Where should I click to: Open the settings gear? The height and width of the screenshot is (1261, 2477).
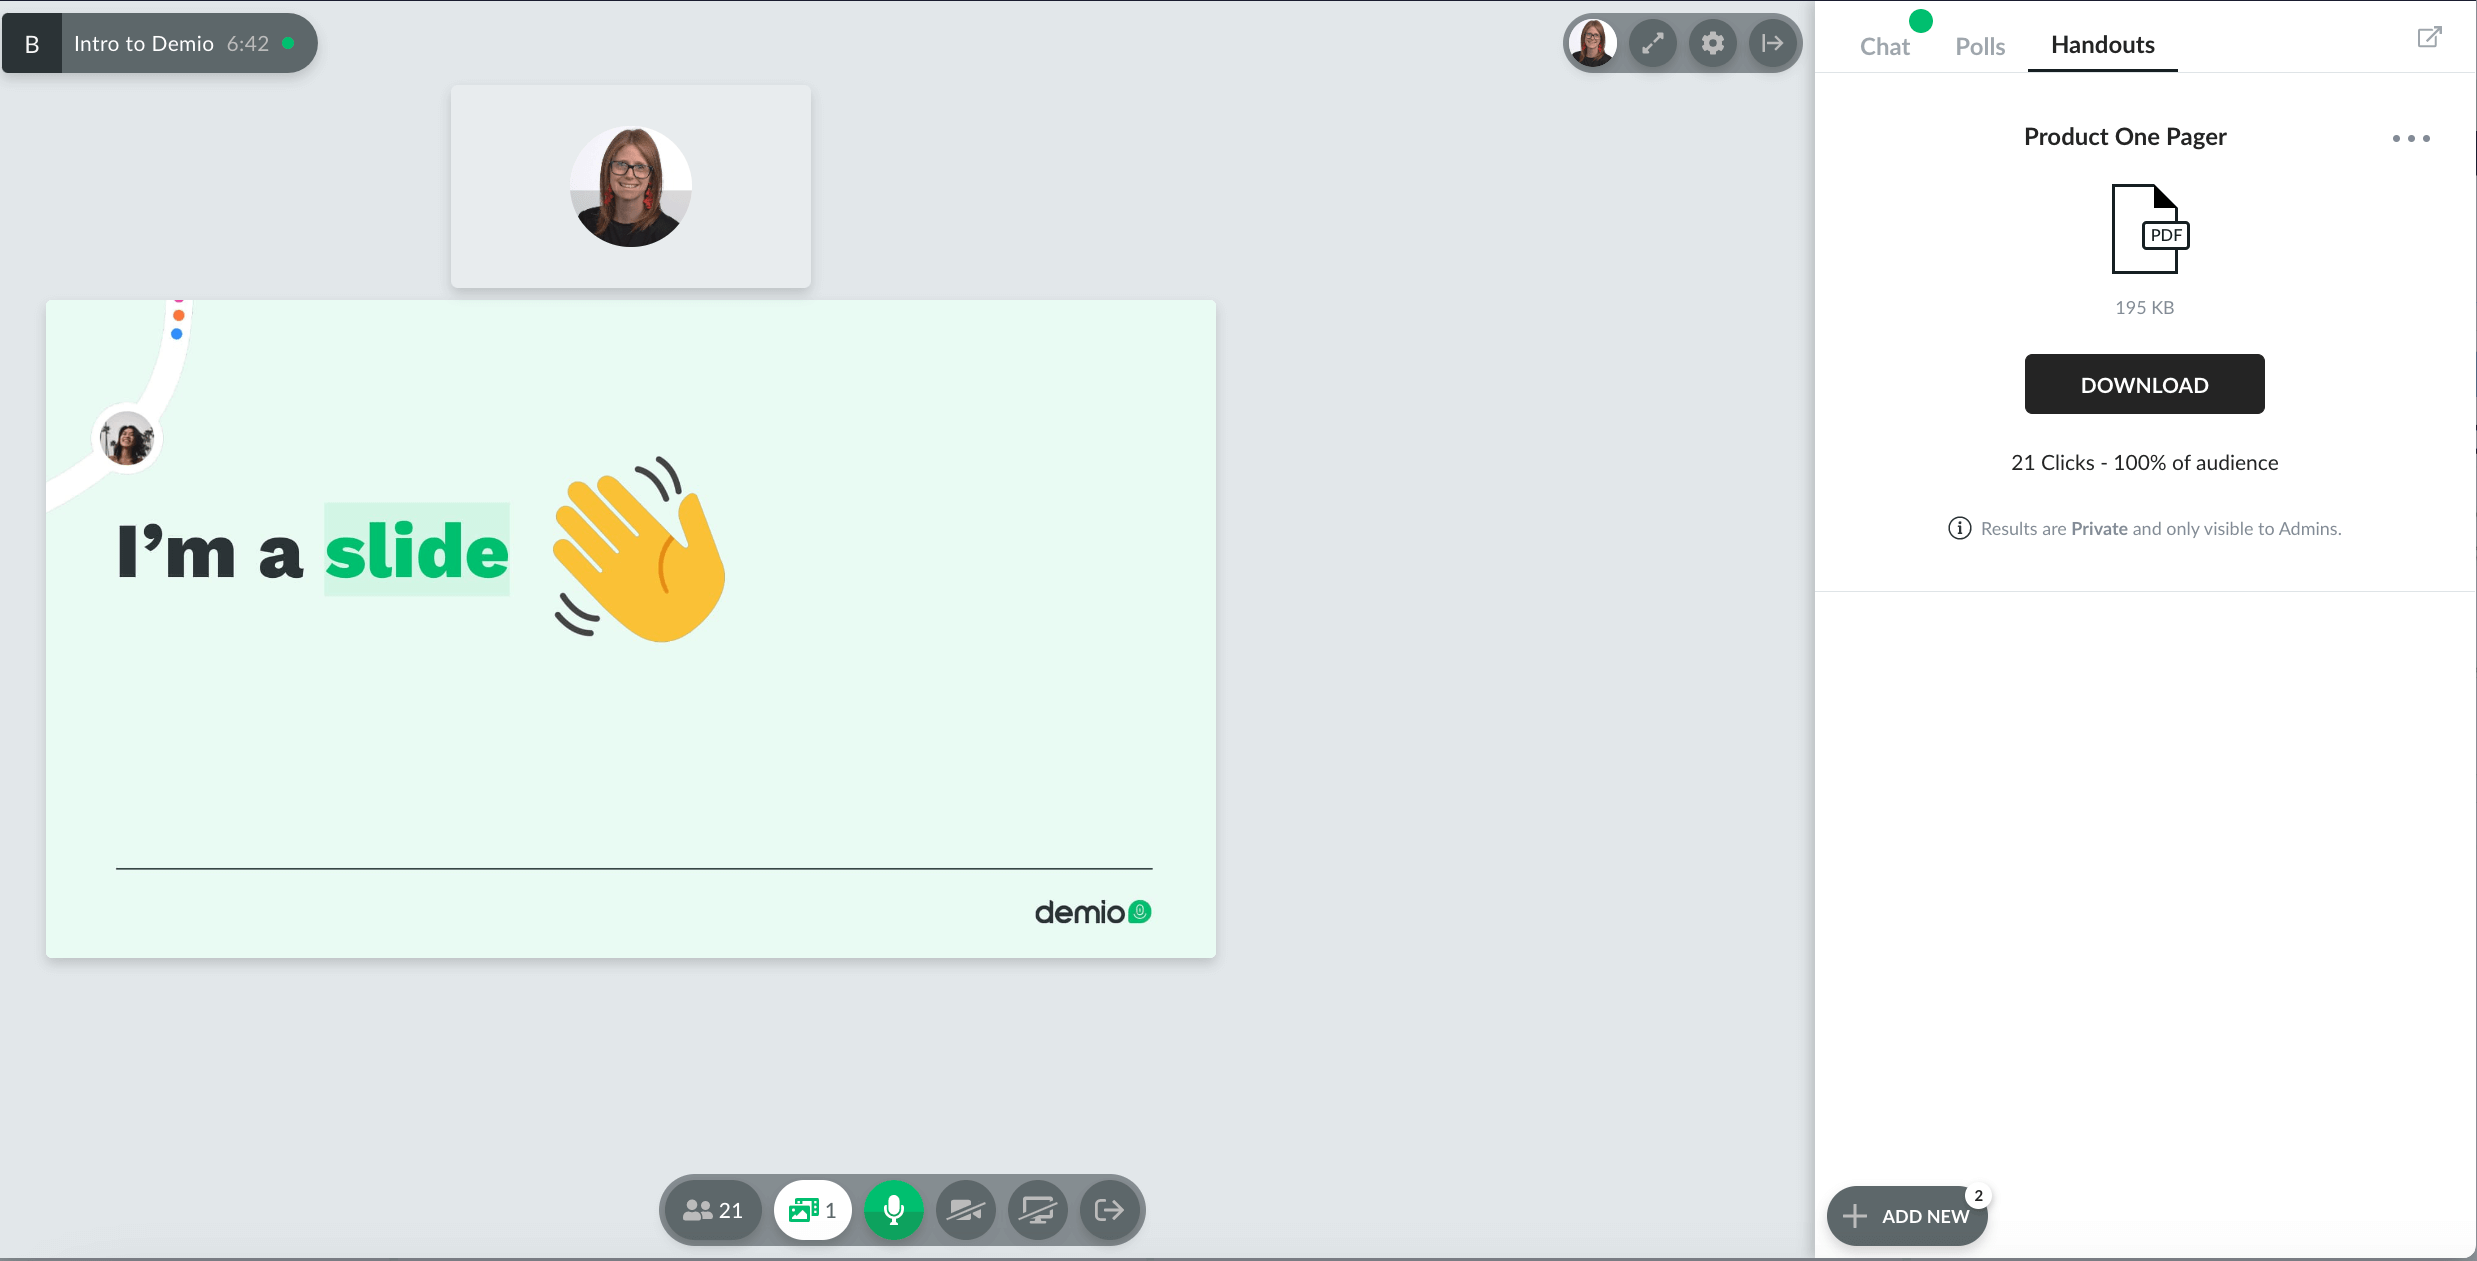coord(1713,43)
